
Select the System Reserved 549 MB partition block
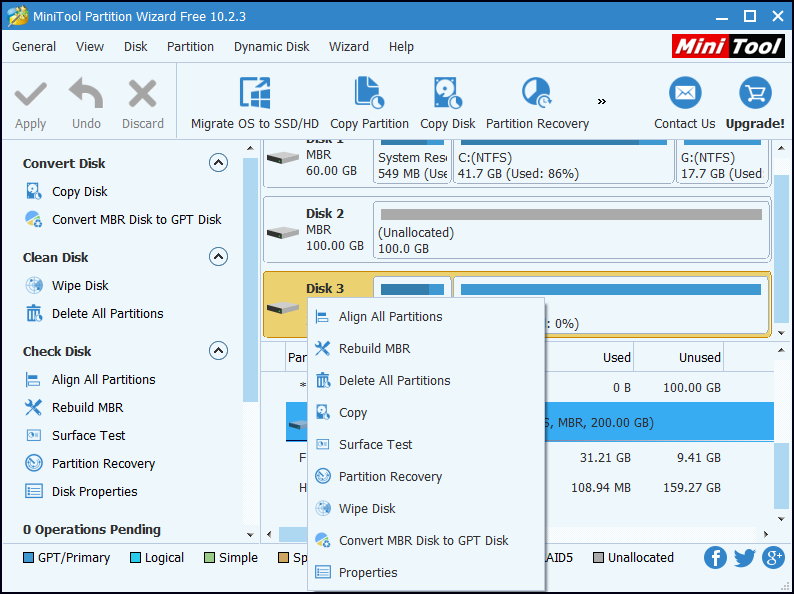412,162
